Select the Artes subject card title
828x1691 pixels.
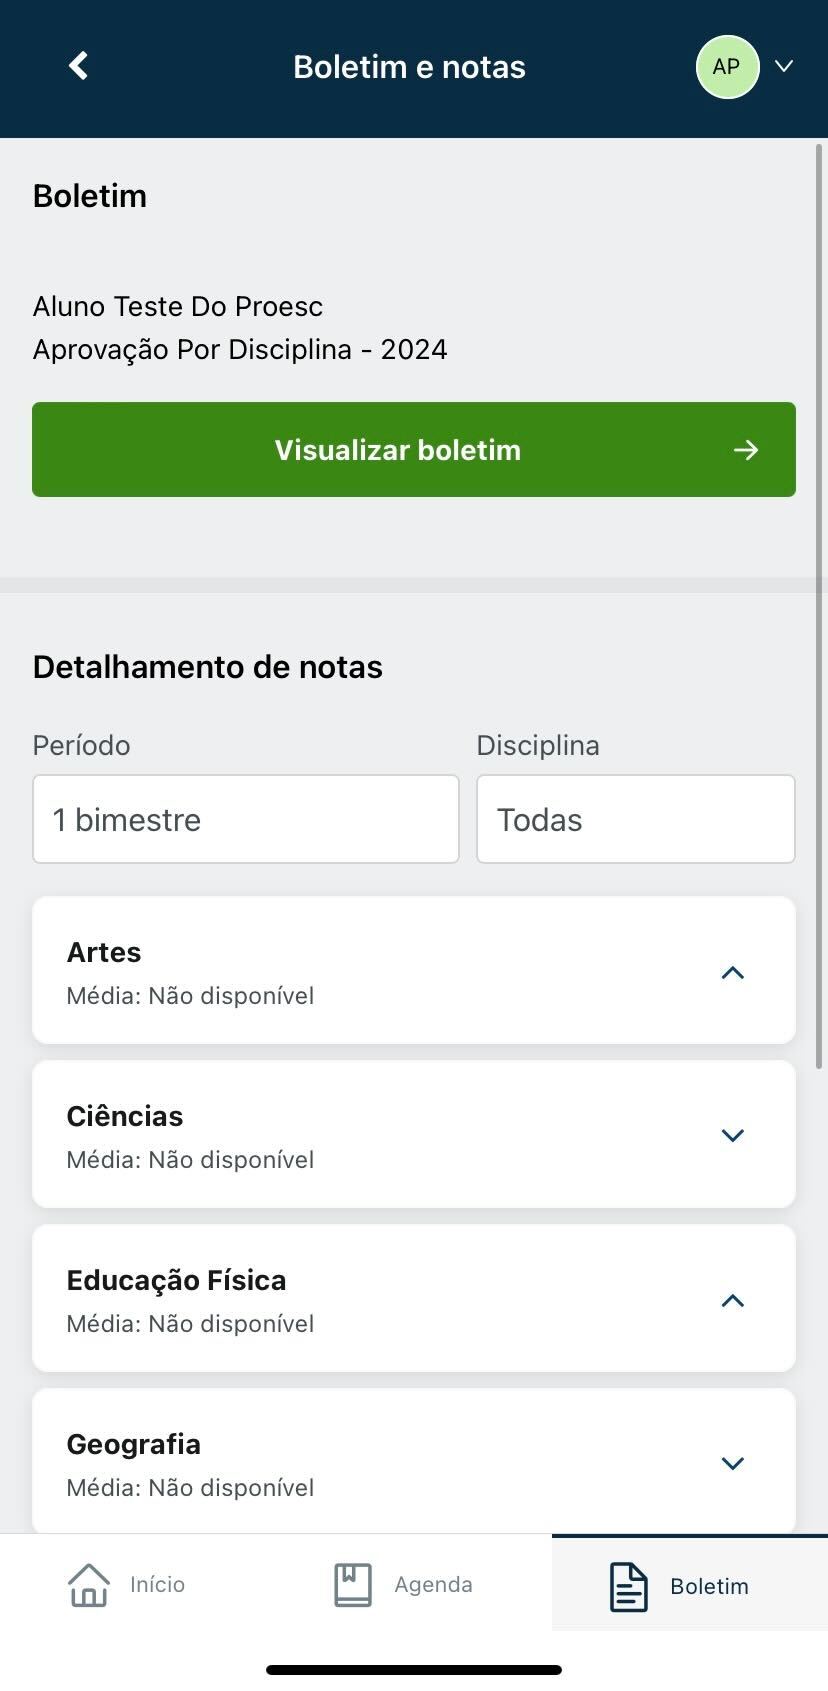104,952
